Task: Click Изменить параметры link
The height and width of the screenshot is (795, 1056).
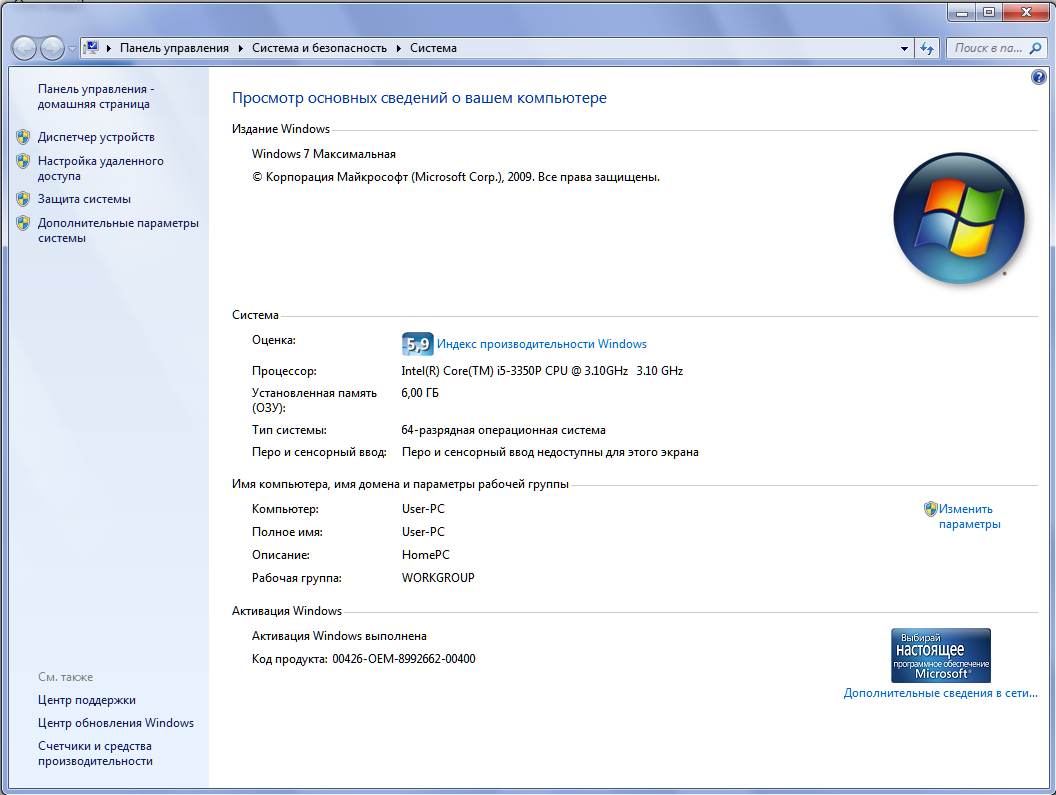Action: click(970, 517)
